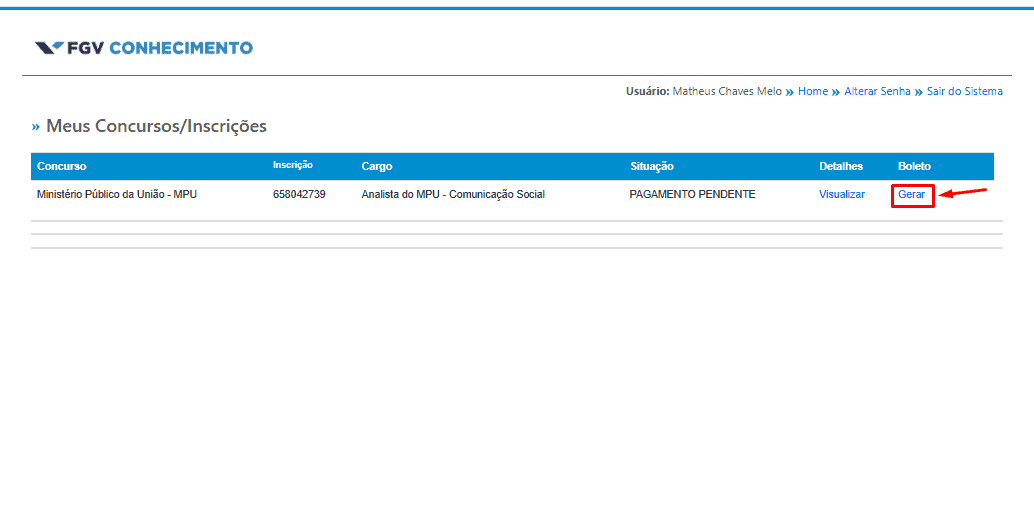Select the Situação column header
Image resolution: width=1034 pixels, height=505 pixels.
[x=652, y=166]
